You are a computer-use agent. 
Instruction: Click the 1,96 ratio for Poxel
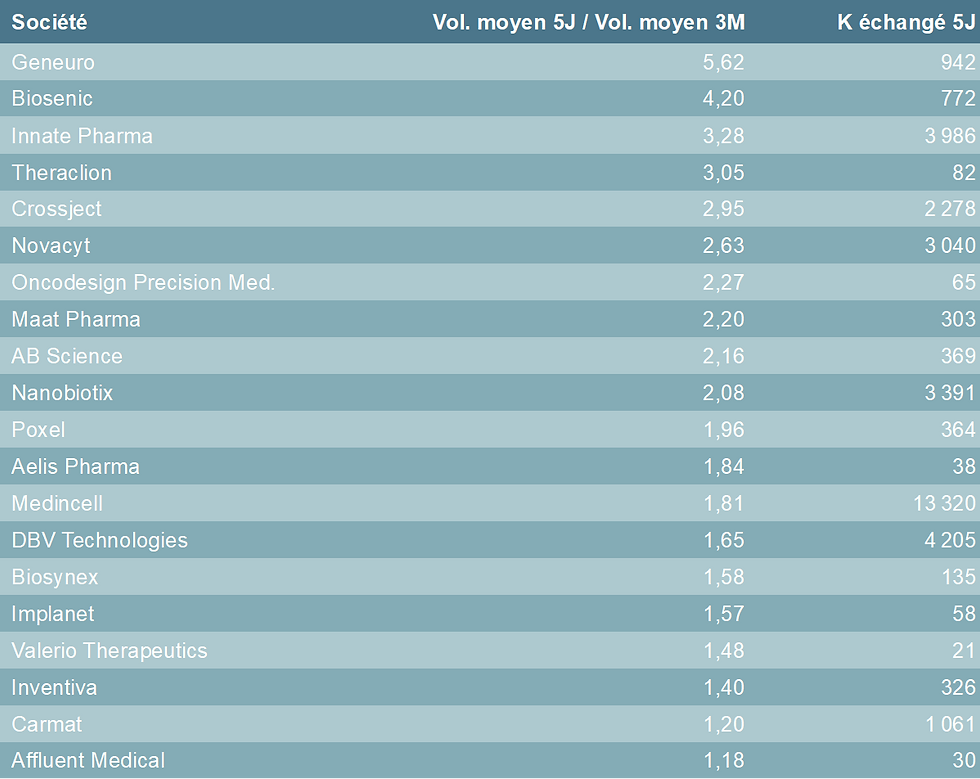[724, 430]
